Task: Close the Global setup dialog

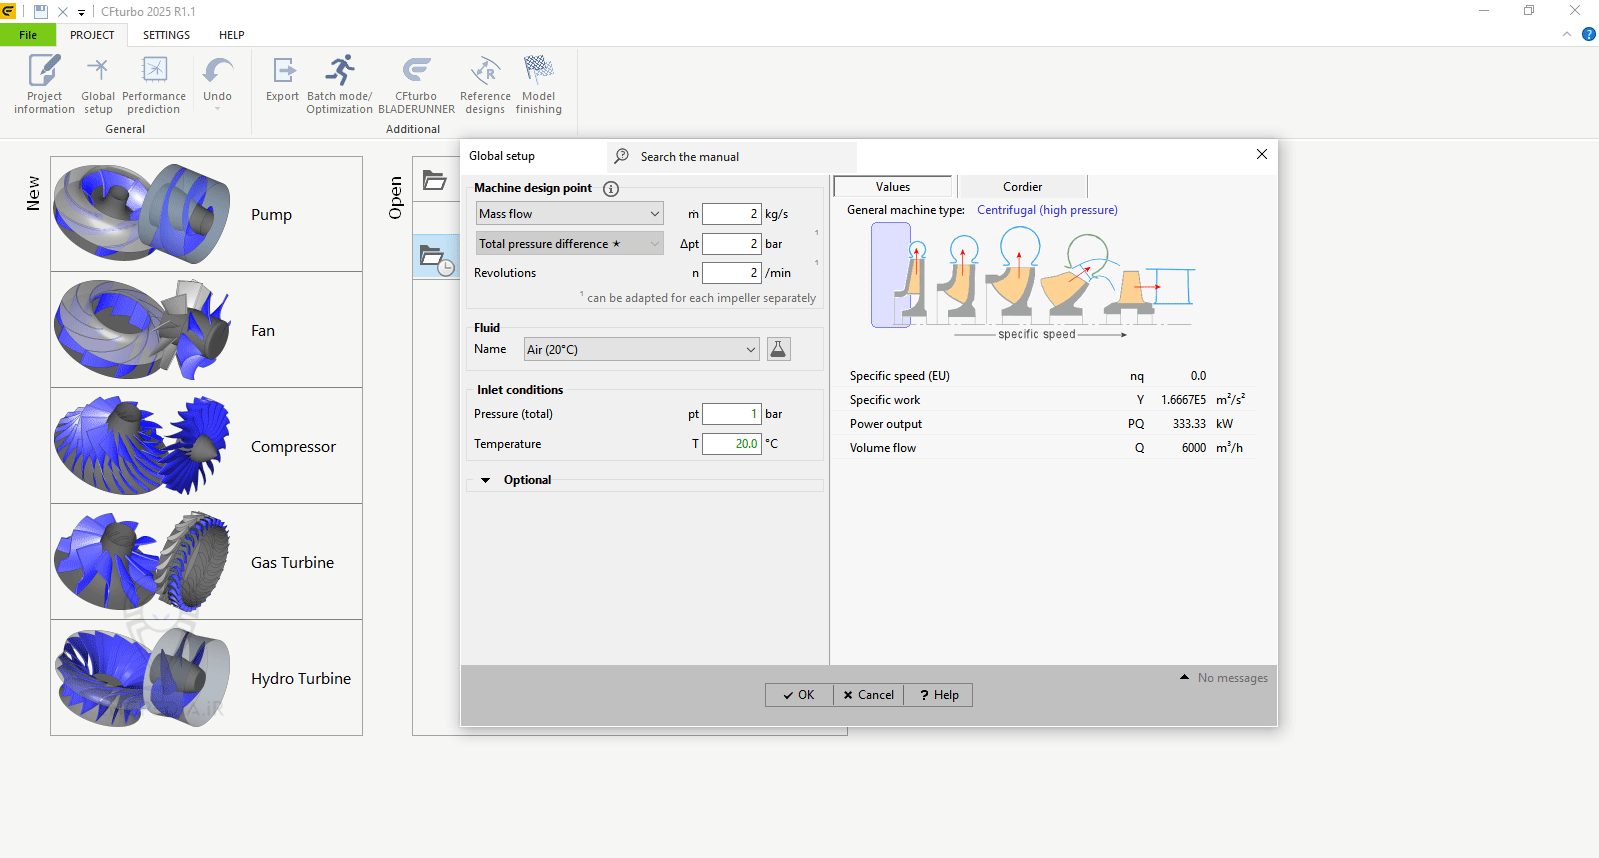Action: [1262, 154]
